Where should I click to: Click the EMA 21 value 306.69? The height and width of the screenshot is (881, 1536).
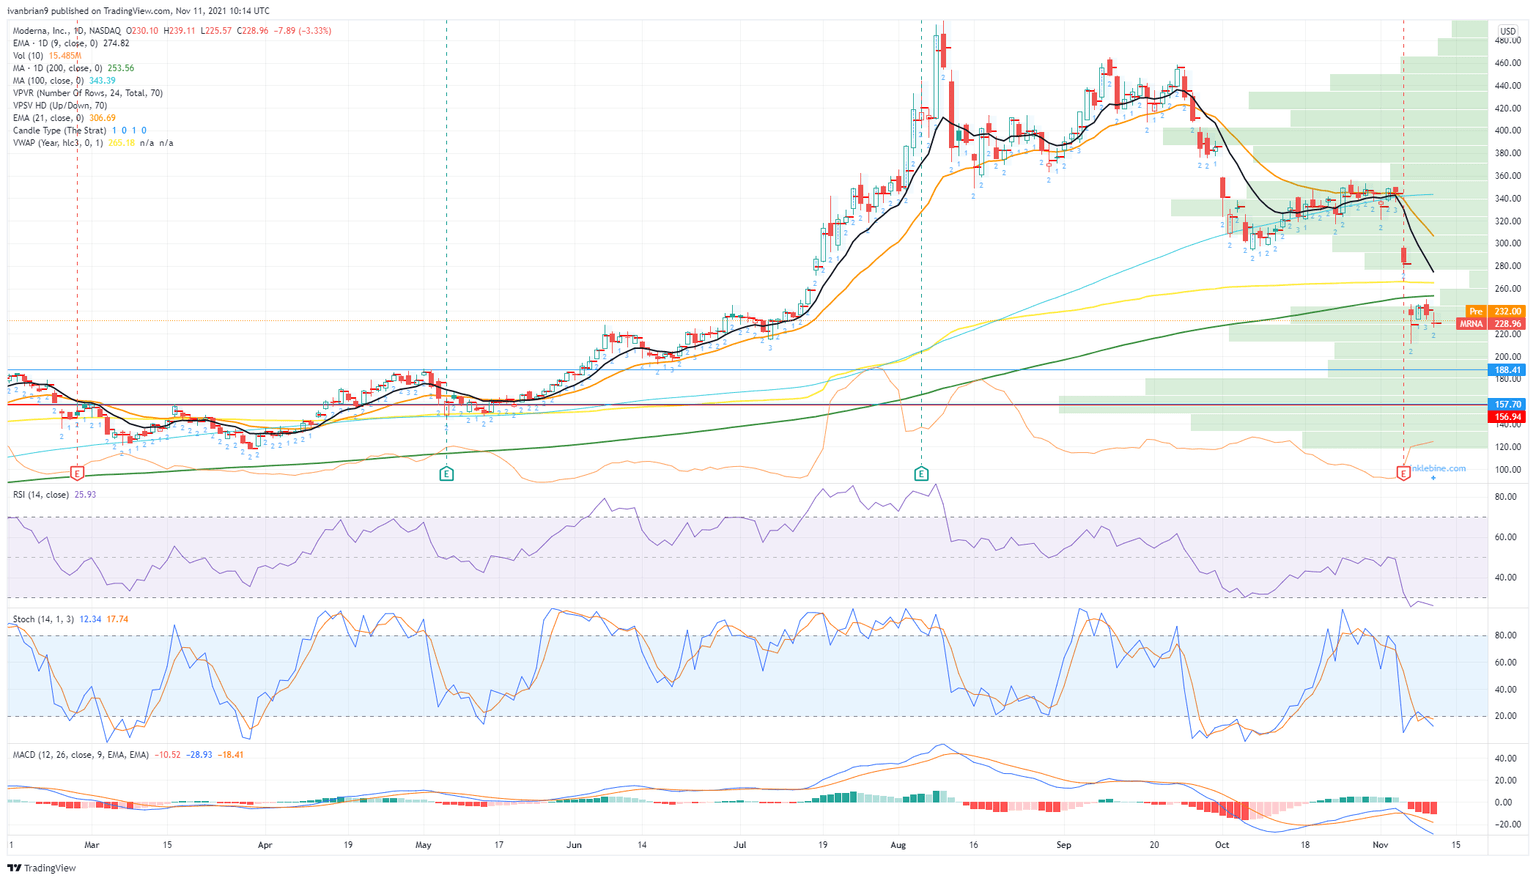(102, 118)
